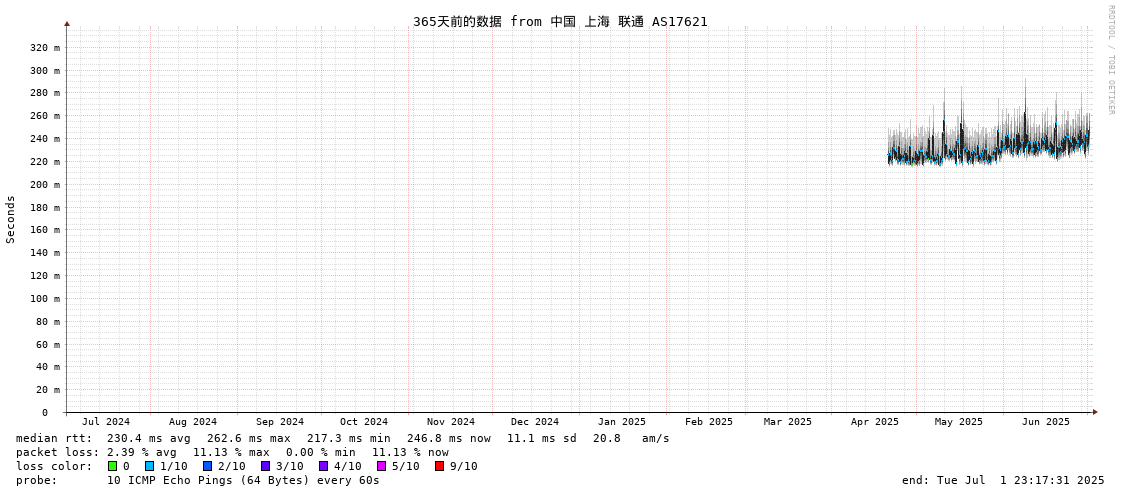Click the Sep 2024 axis label
The width and height of the screenshot is (1121, 494).
click(280, 422)
